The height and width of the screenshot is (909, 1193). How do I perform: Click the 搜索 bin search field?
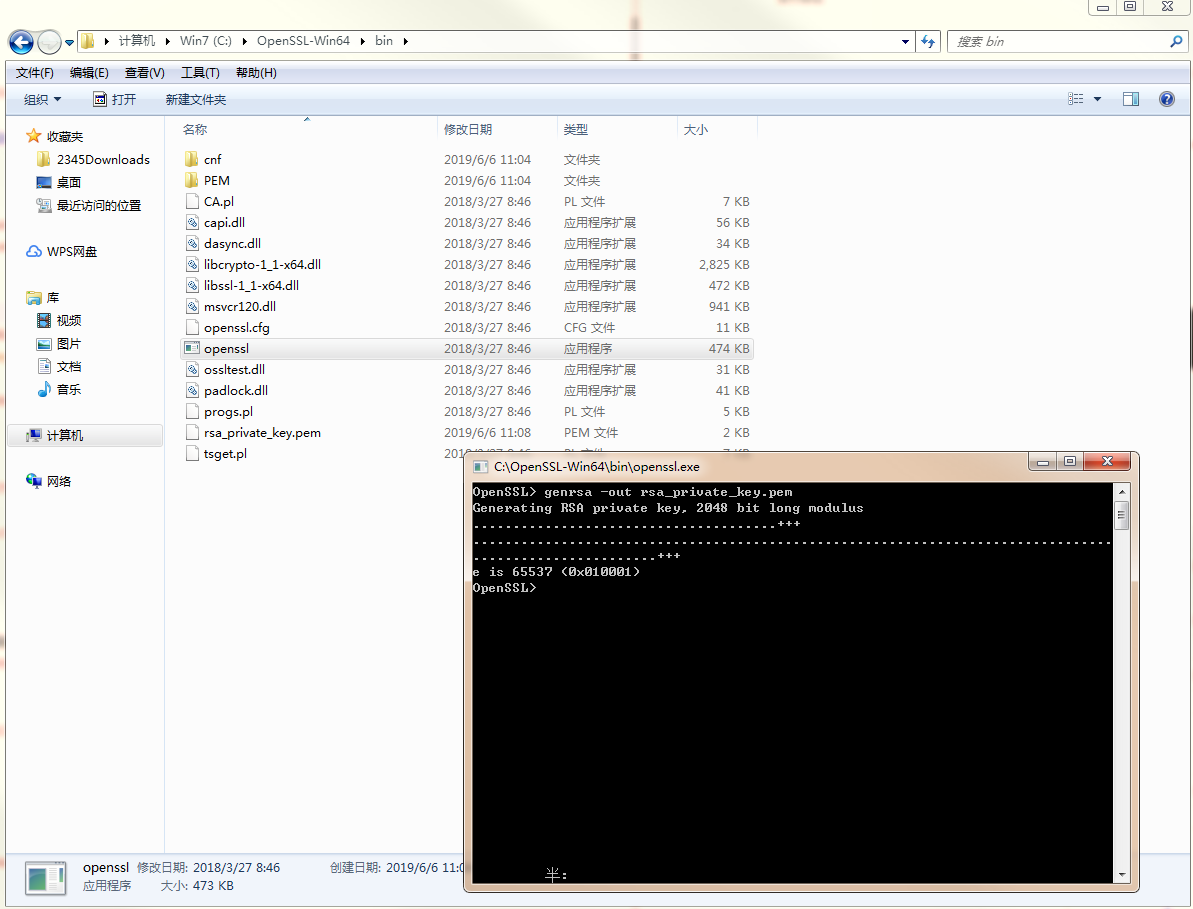pos(1058,41)
